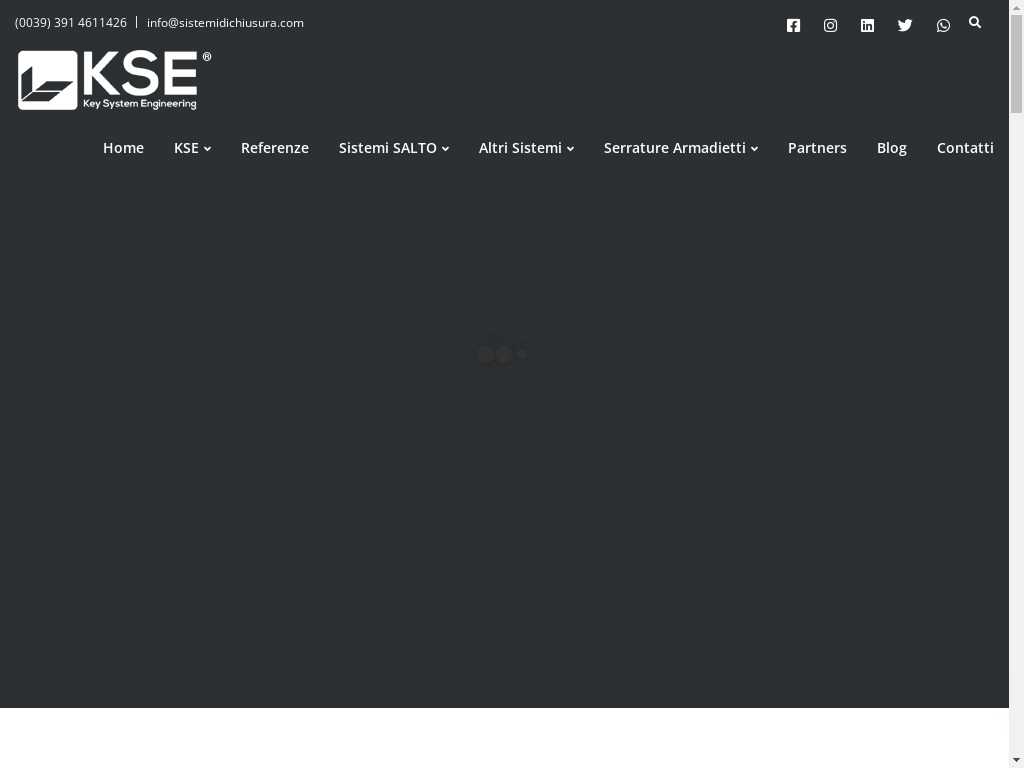Open the Altri Sistemi dropdown

(526, 148)
